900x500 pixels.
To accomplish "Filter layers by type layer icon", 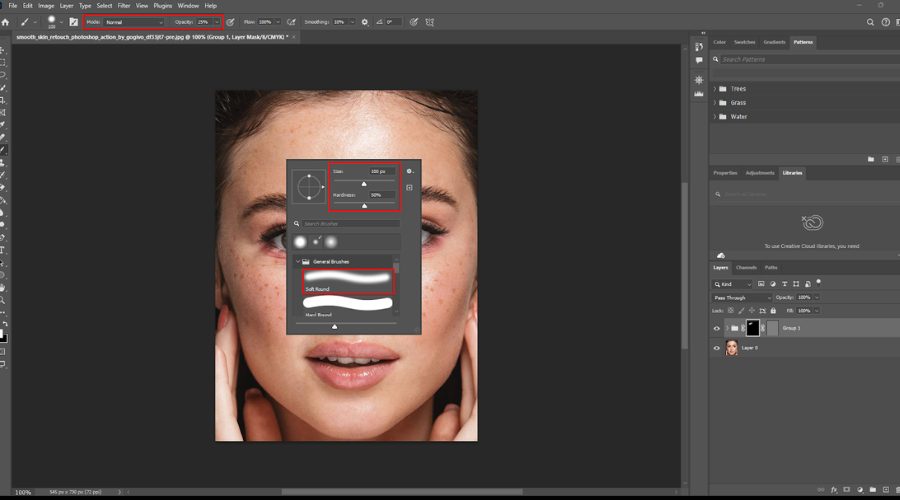I will click(784, 284).
